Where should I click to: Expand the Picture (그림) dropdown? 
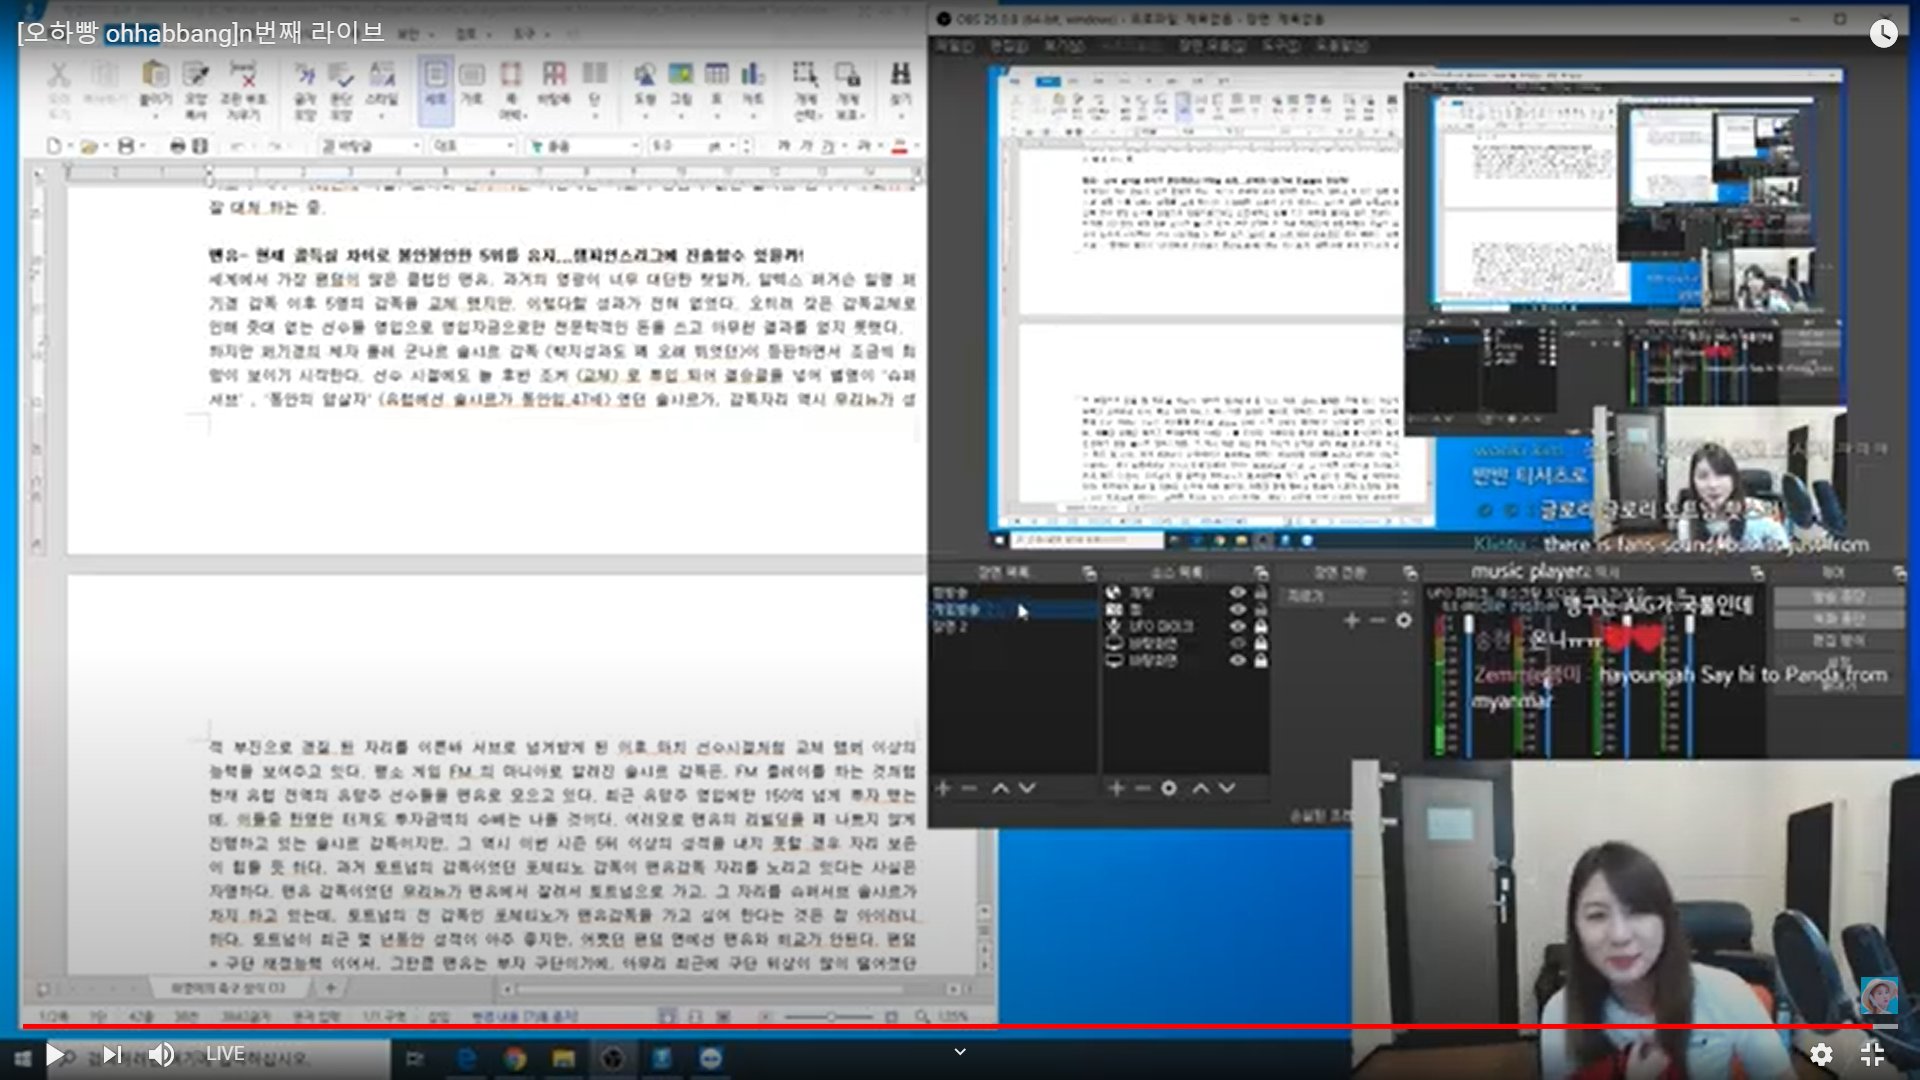pos(681,115)
